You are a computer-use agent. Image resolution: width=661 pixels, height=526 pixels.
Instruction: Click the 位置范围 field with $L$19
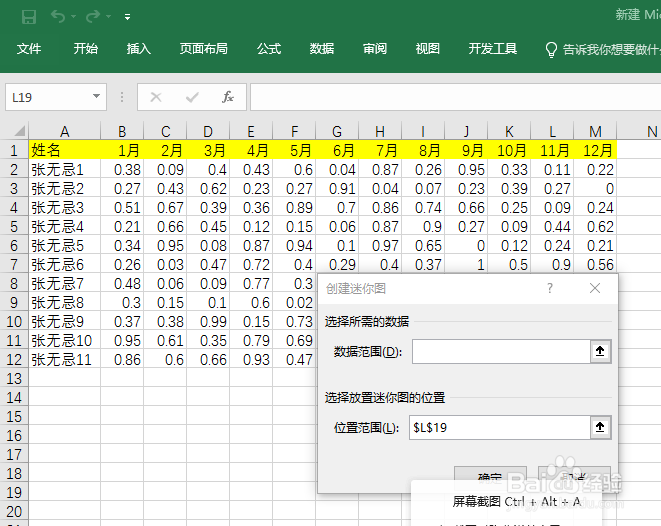coord(500,427)
